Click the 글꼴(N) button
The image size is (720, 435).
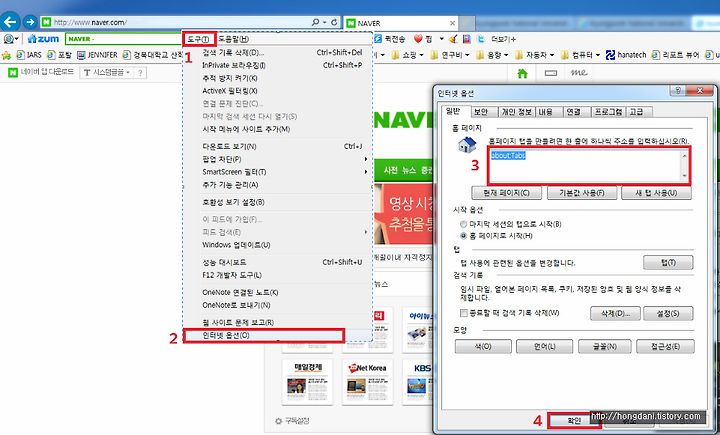605,346
